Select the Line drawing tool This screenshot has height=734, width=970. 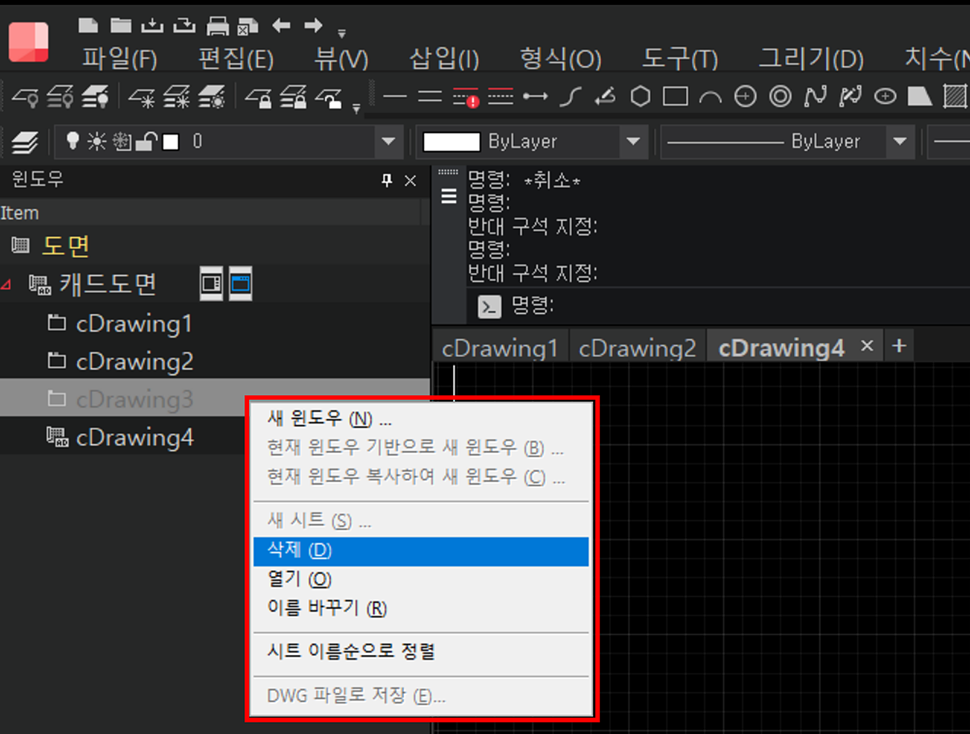pos(395,96)
